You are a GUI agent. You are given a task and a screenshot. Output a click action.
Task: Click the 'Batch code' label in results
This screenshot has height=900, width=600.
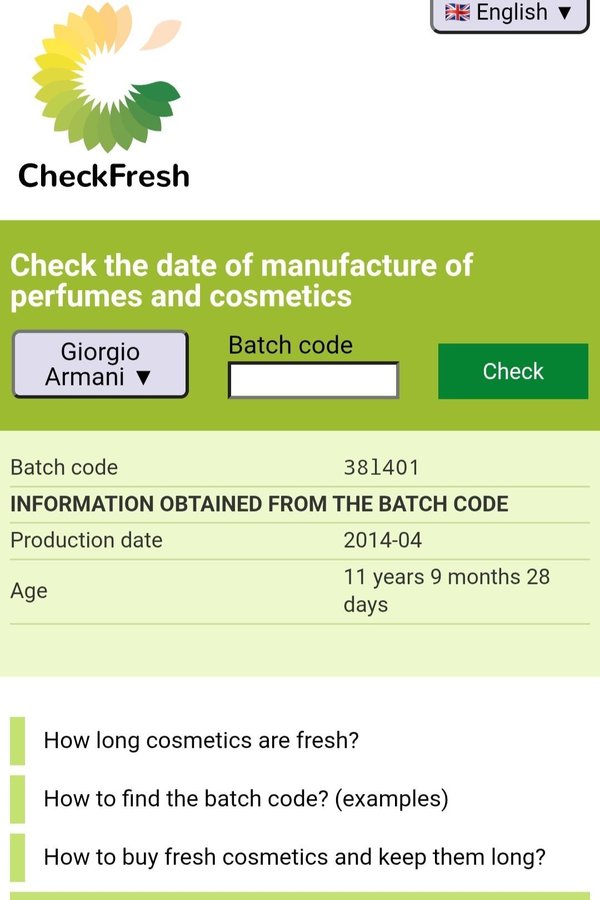64,467
